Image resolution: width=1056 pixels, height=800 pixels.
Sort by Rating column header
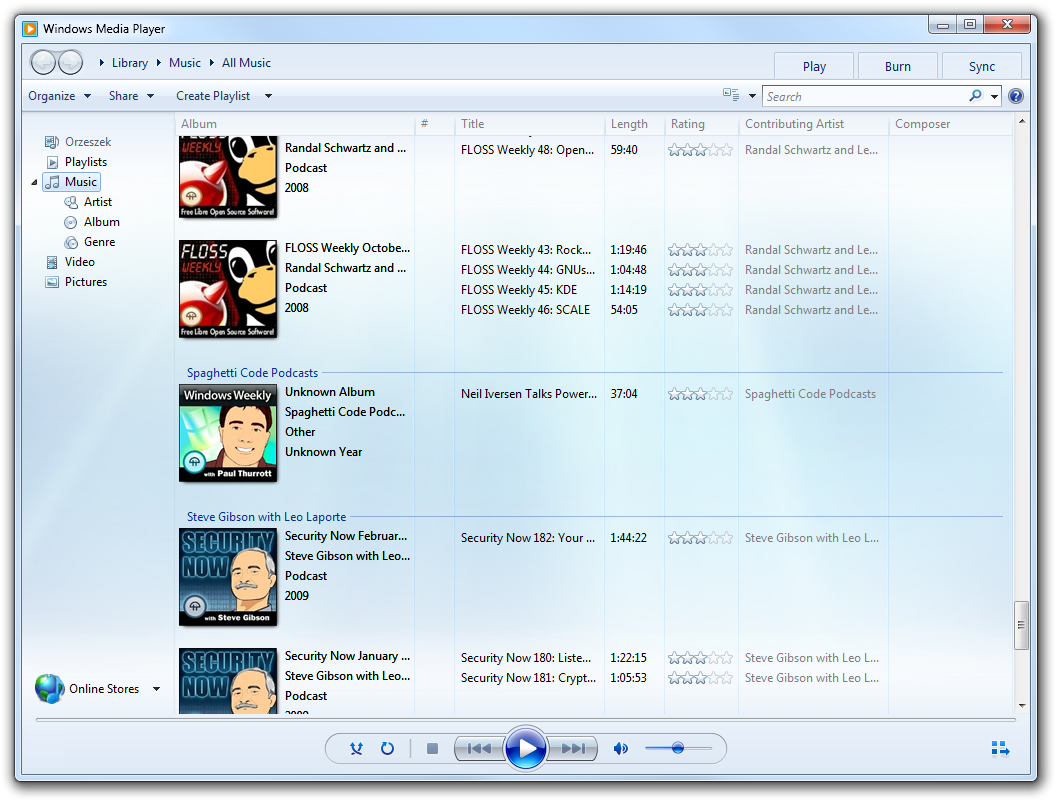coord(701,124)
